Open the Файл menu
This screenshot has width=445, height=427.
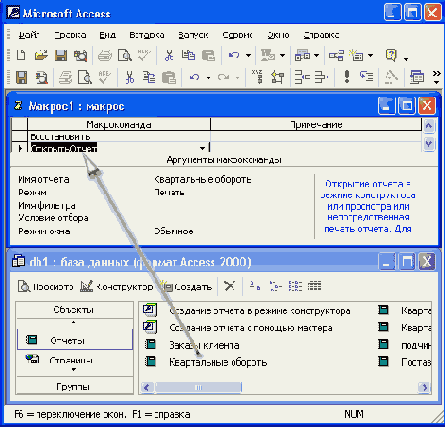pos(29,35)
